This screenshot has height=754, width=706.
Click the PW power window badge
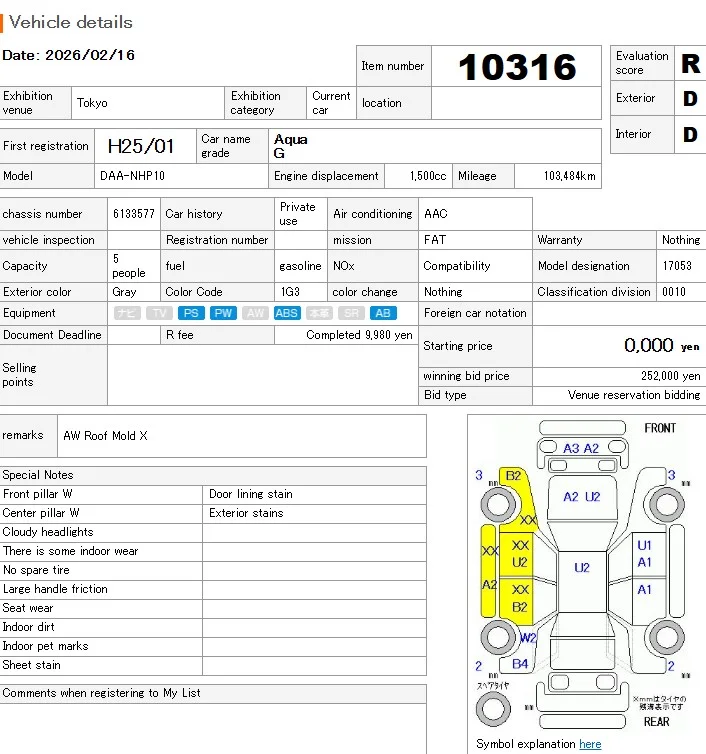pyautogui.click(x=223, y=313)
